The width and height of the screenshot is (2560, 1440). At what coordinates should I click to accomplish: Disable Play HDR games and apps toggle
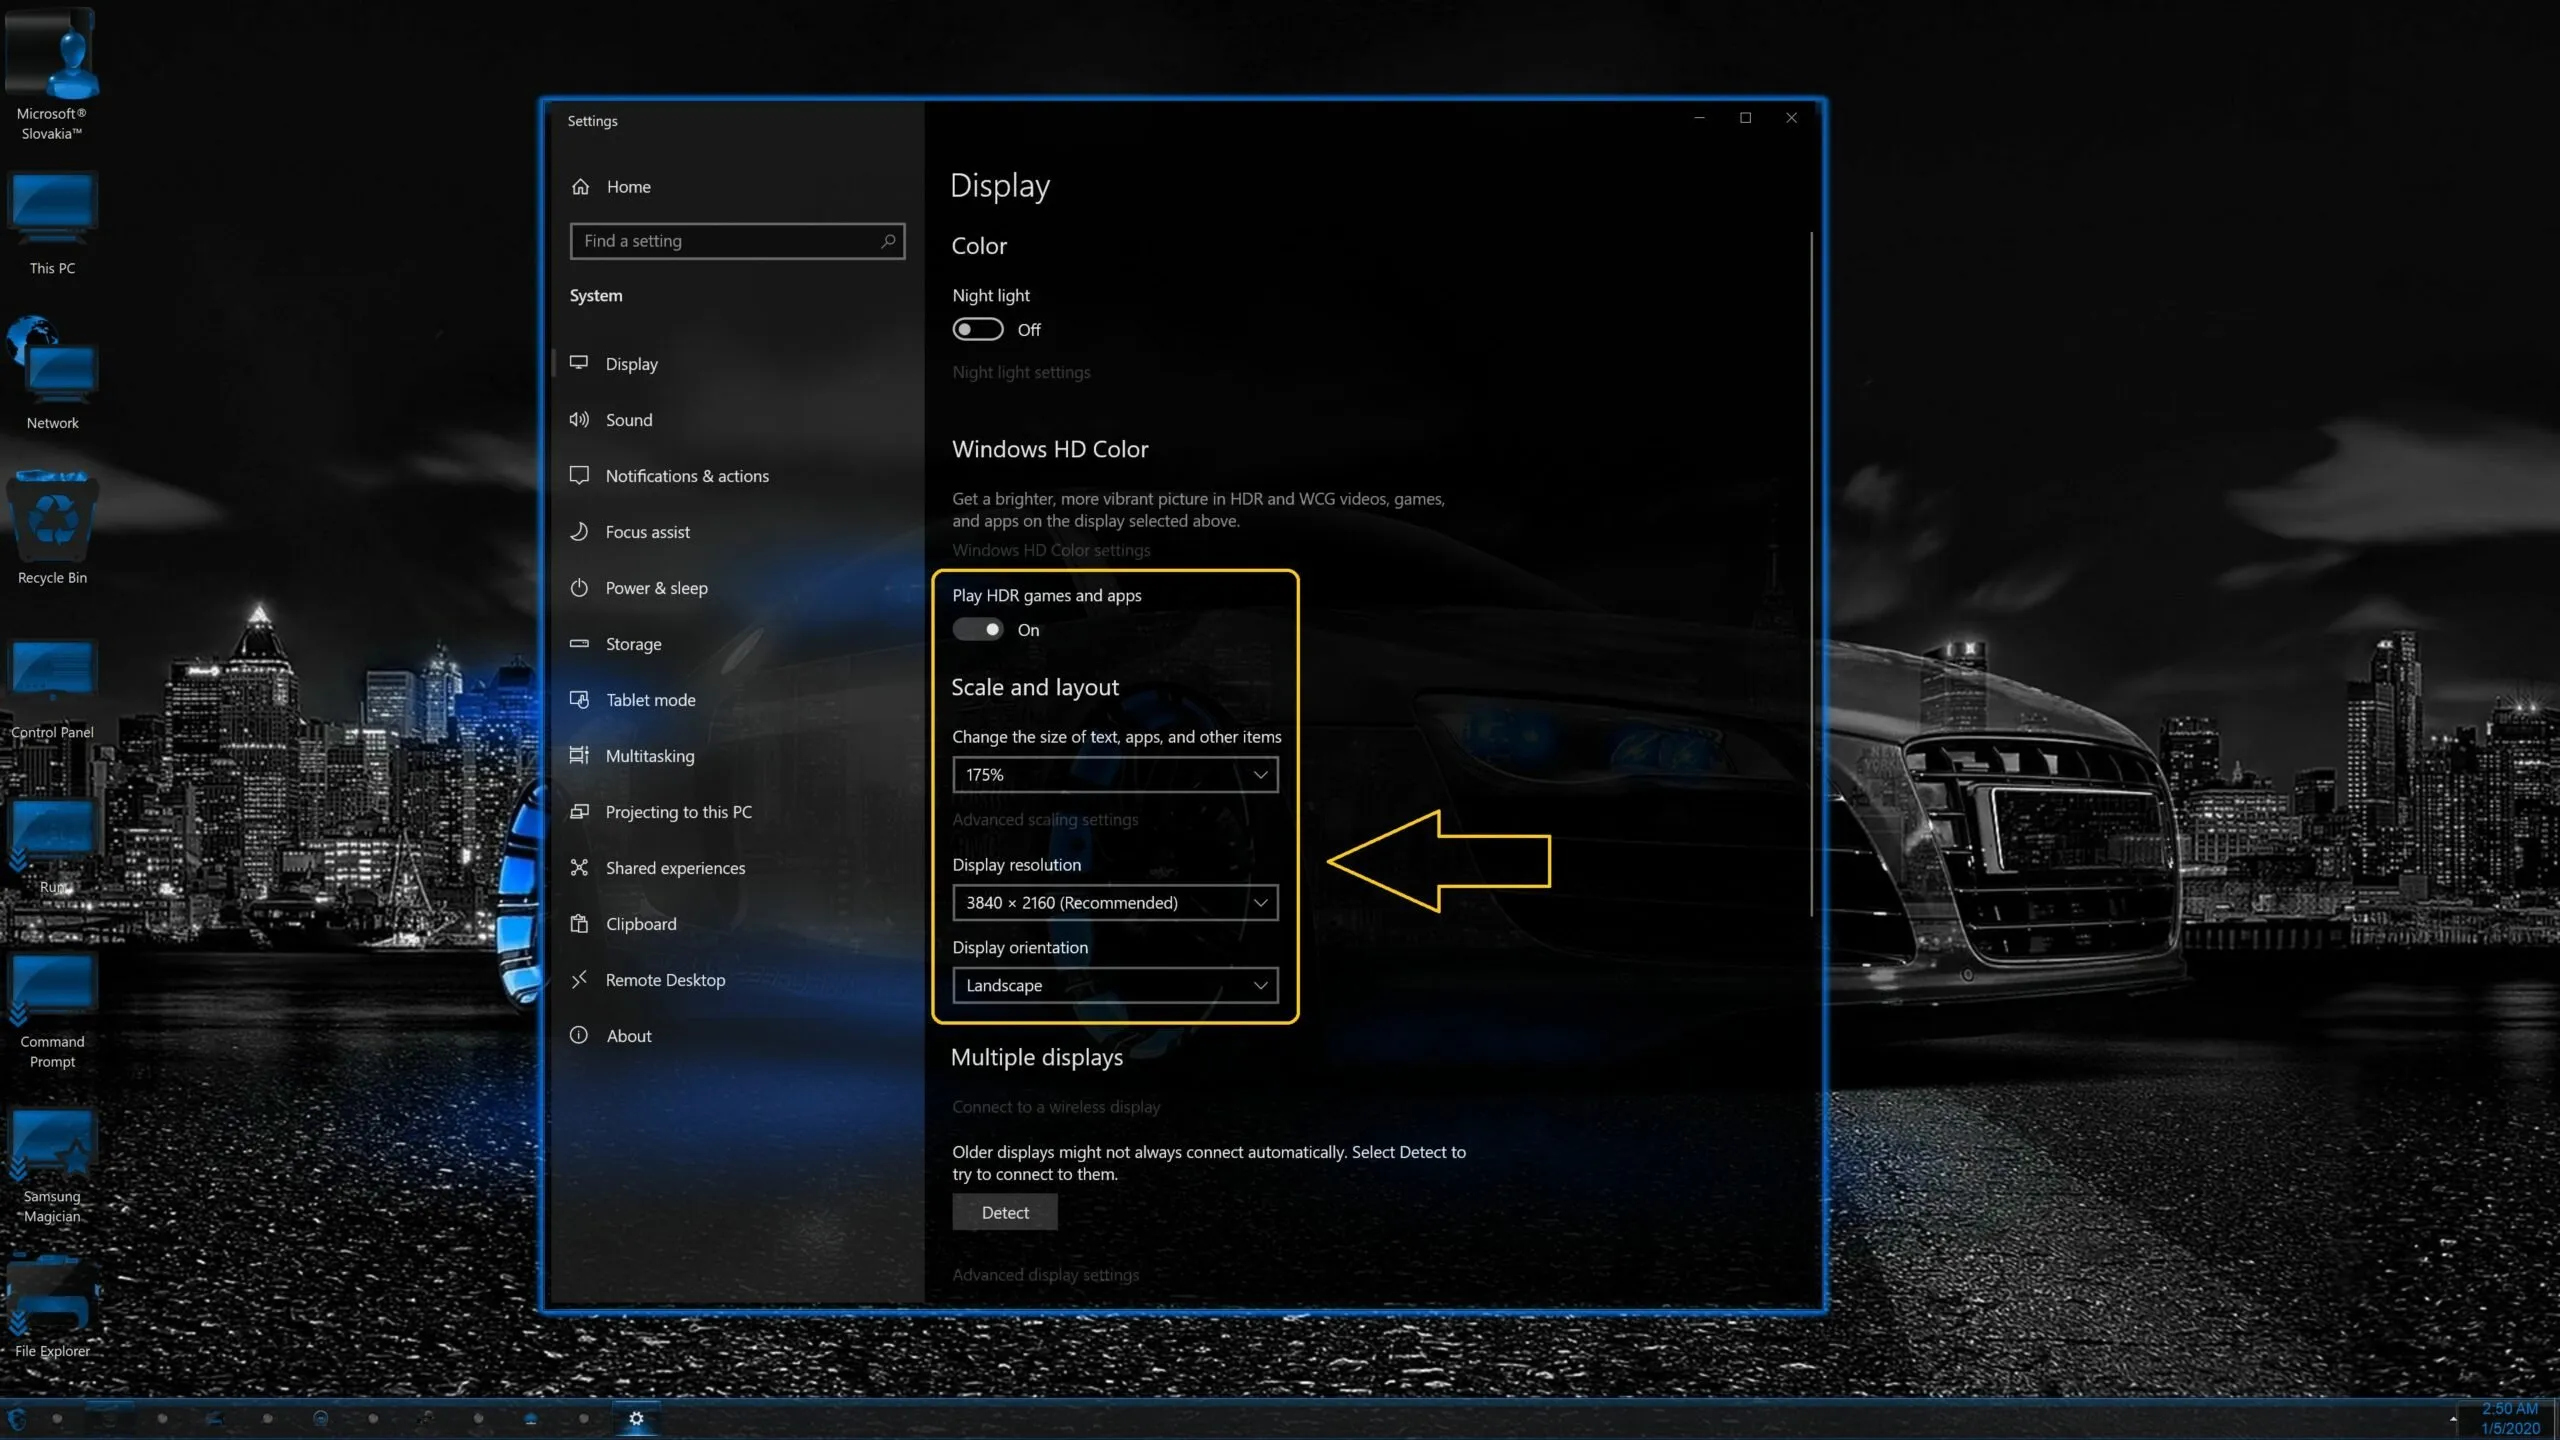[x=977, y=630]
